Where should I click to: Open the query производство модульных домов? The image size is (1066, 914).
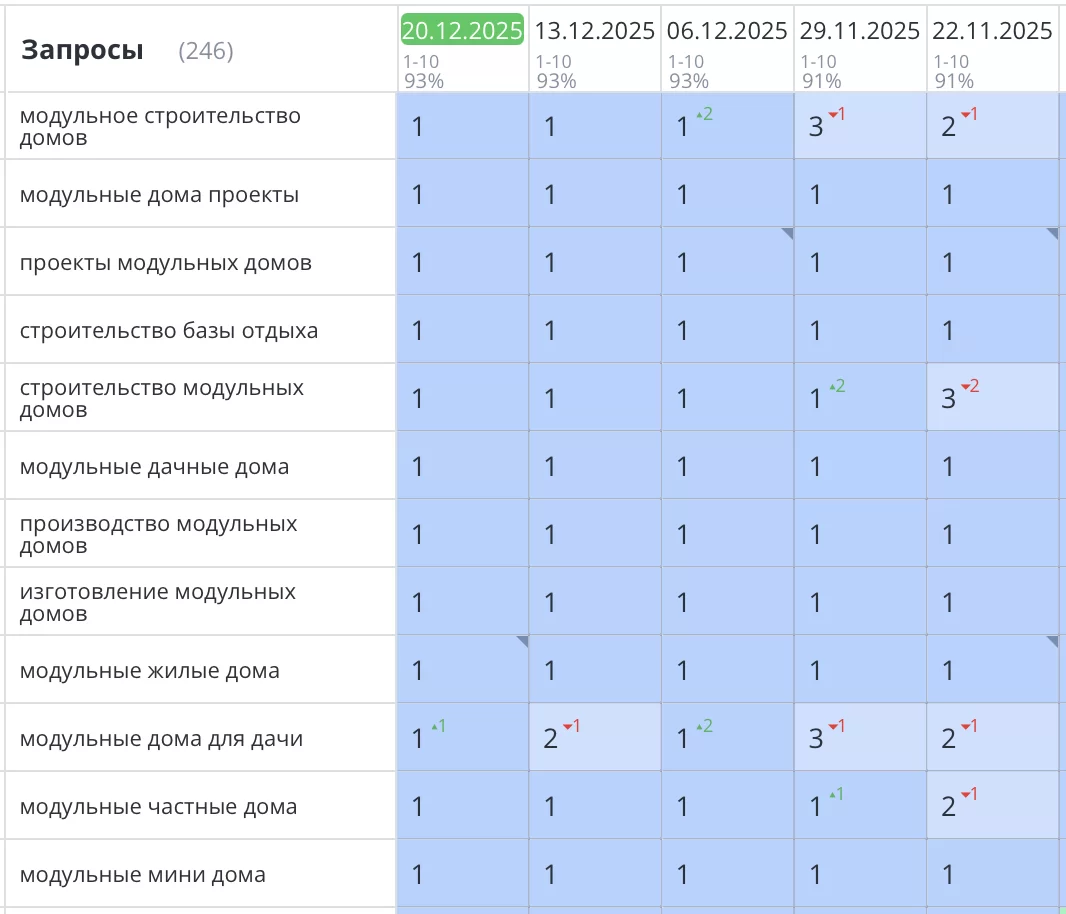pos(158,534)
